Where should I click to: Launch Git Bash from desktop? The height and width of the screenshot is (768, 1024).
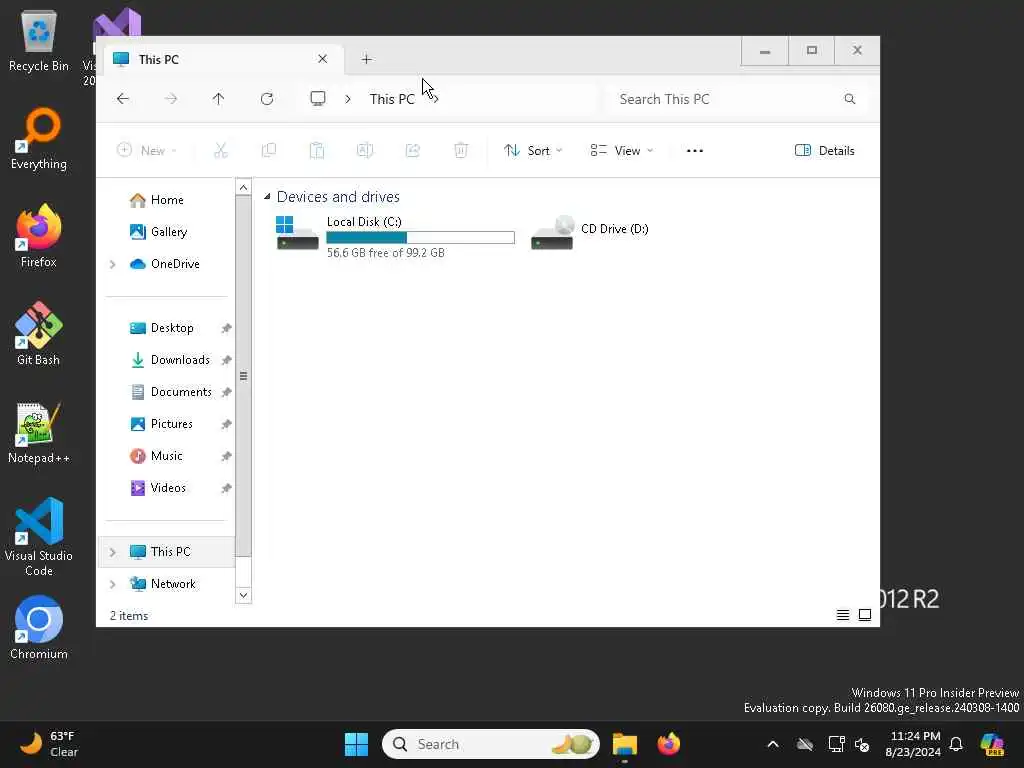click(39, 334)
